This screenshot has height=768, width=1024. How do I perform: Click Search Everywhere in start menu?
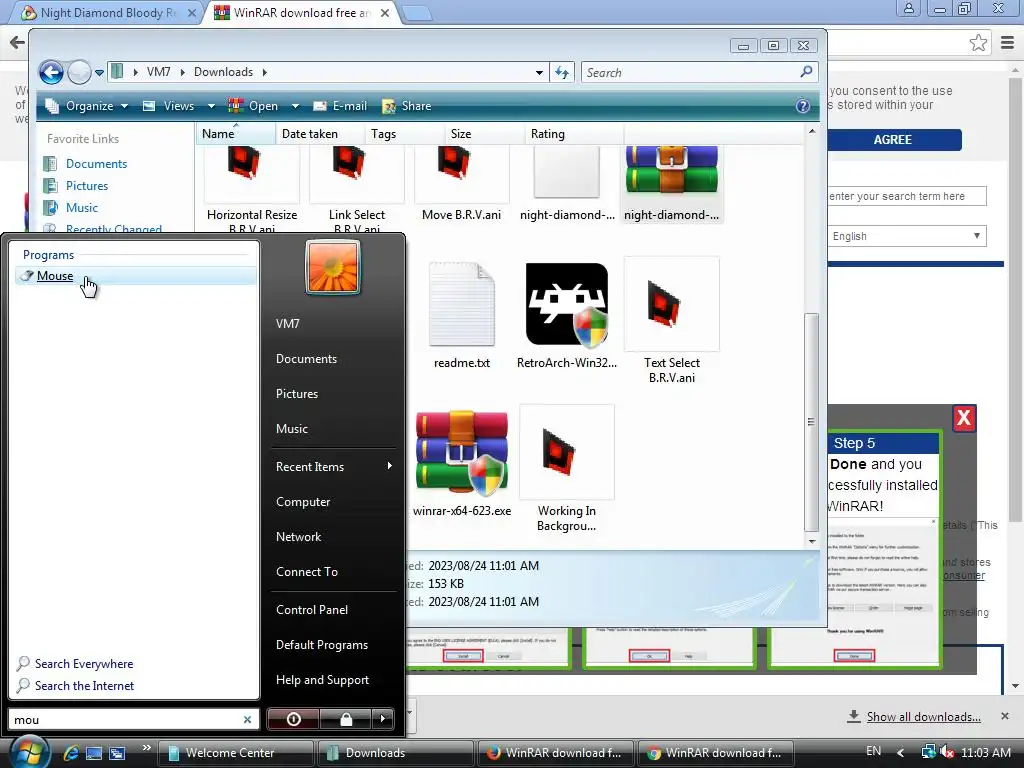pyautogui.click(x=84, y=664)
